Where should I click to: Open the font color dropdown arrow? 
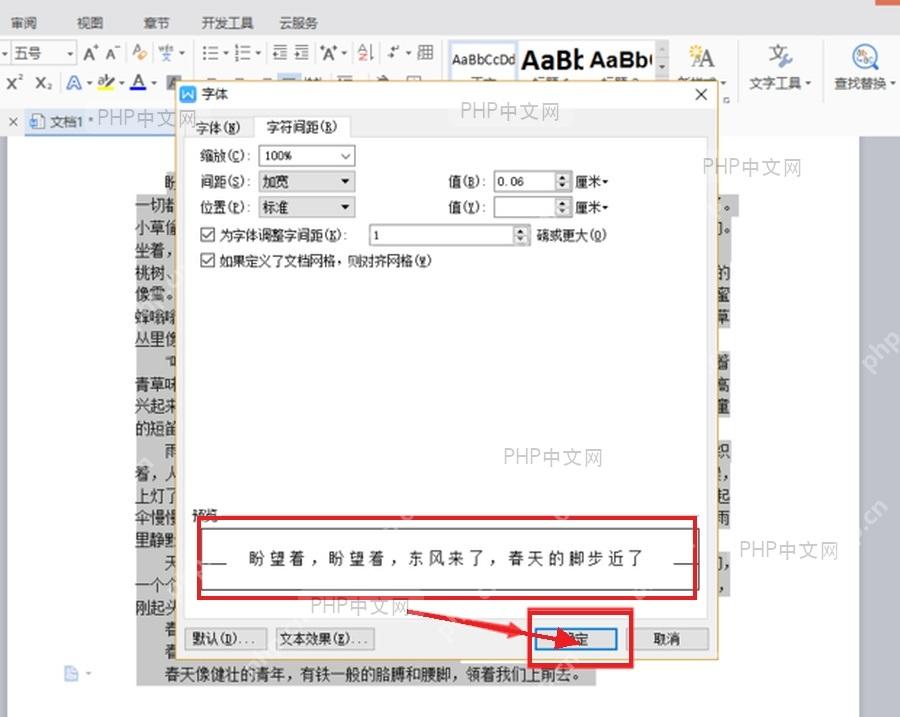[x=154, y=83]
